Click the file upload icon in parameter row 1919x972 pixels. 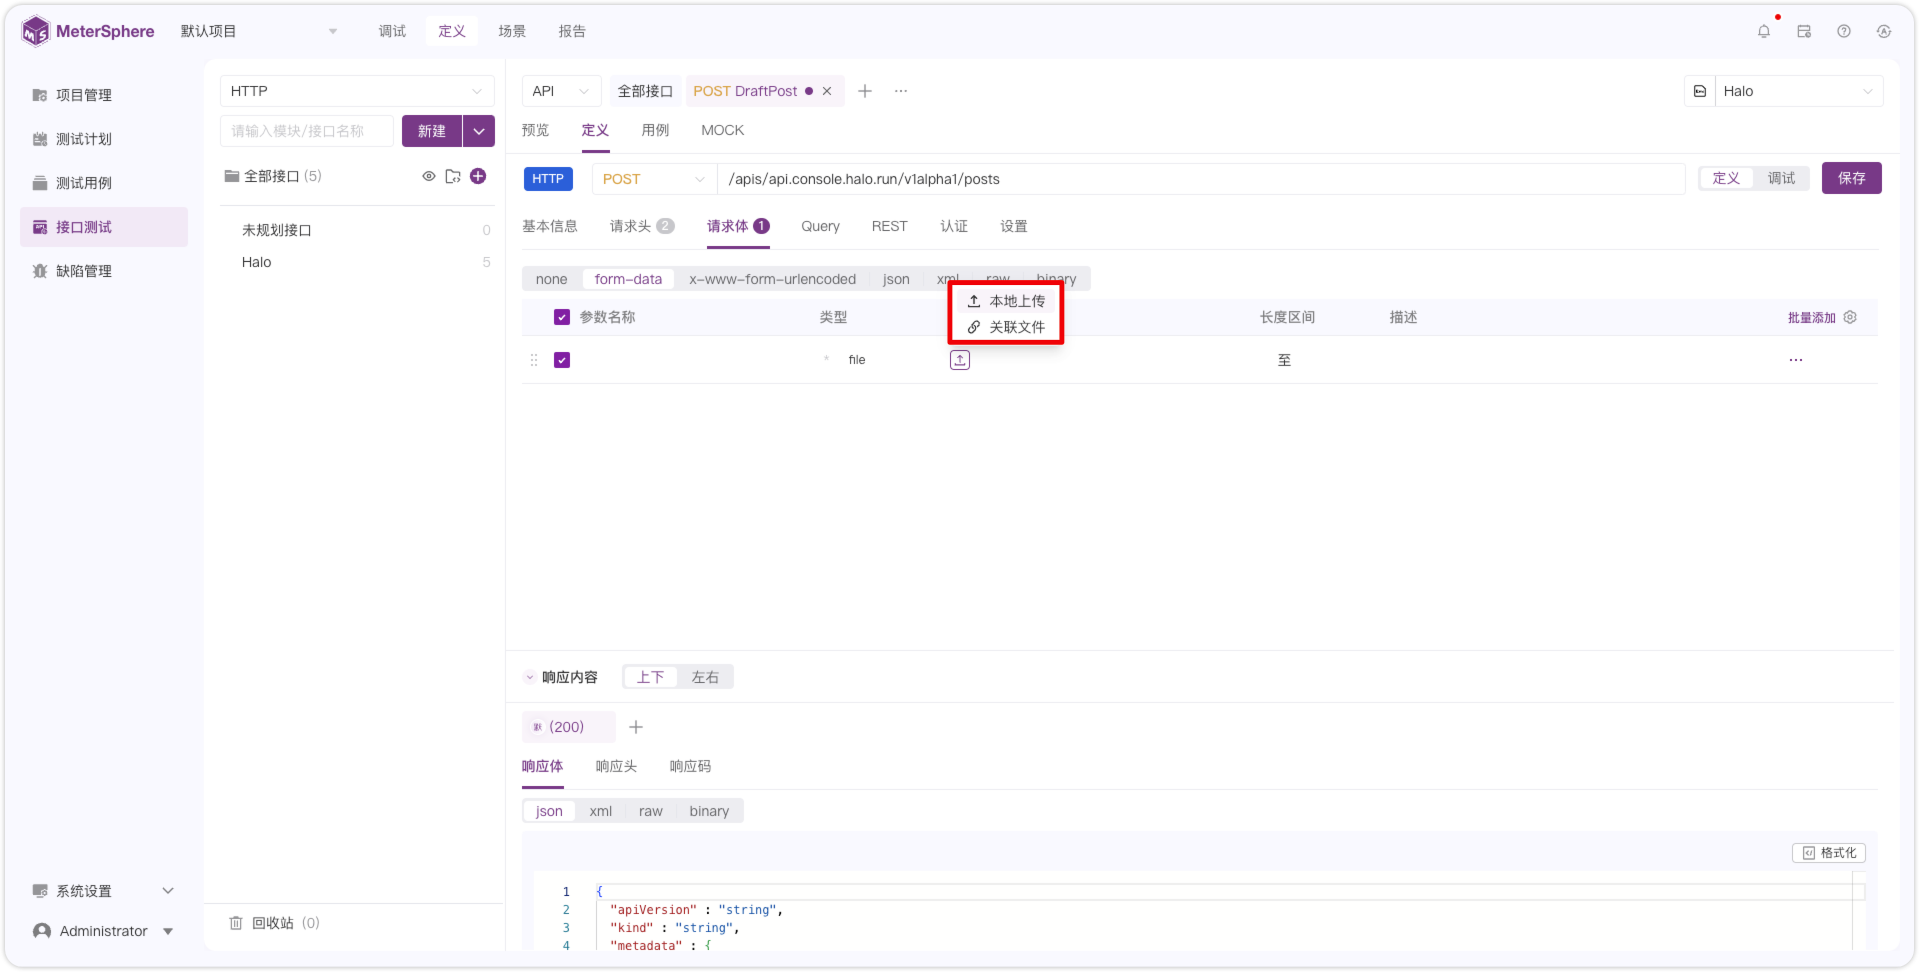click(960, 360)
